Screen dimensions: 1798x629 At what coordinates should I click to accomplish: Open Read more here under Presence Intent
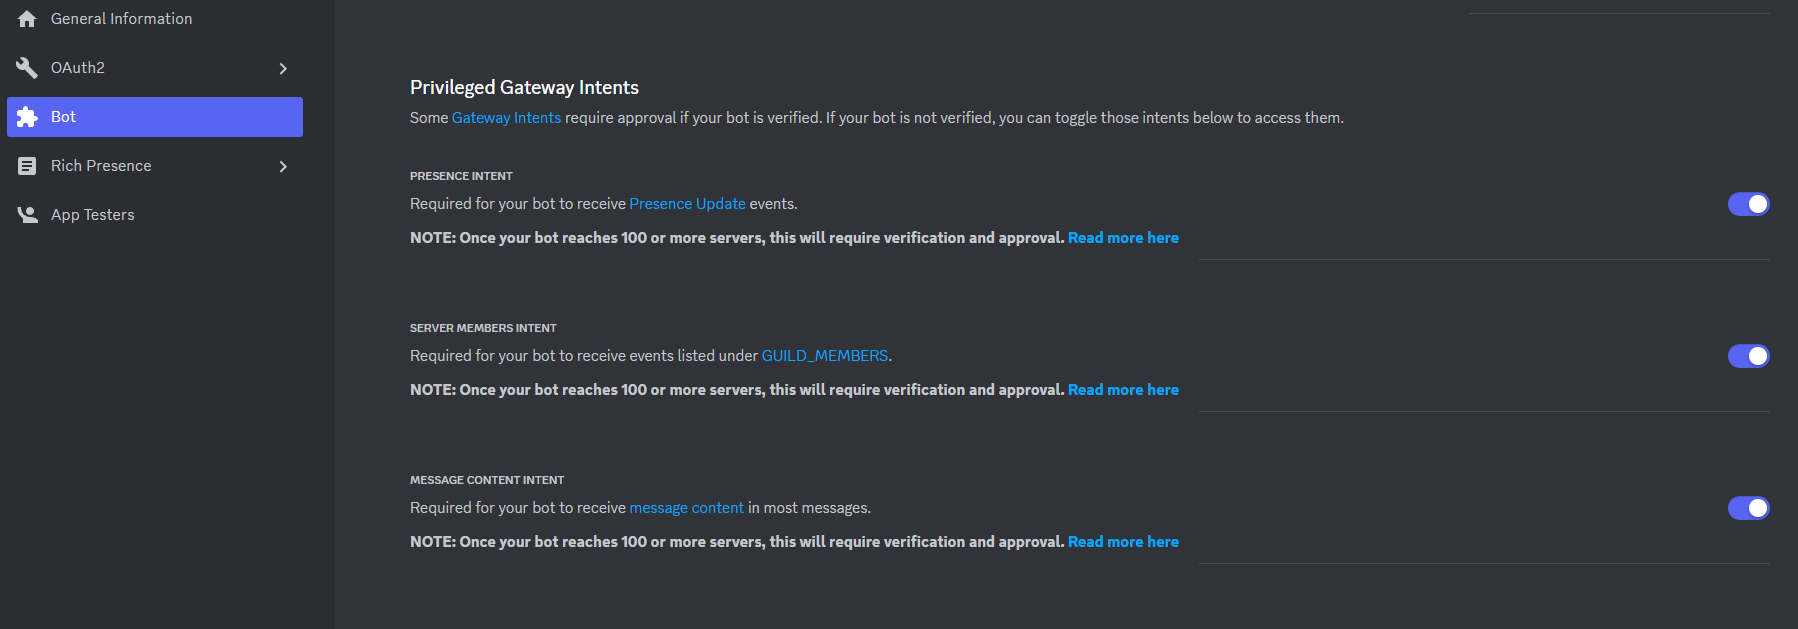(1123, 237)
